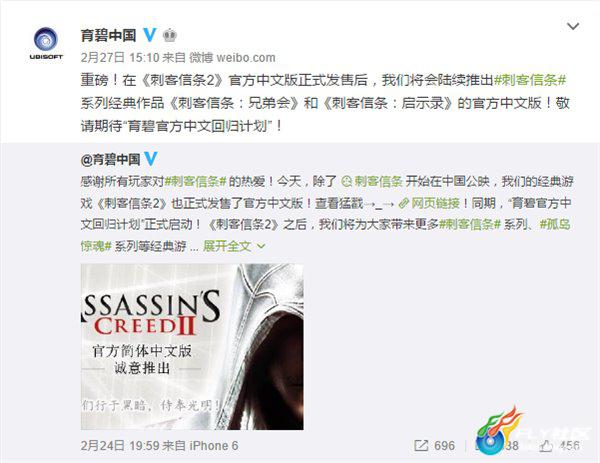Click the blue verified V badge beside top 育碧中国
This screenshot has width=600, height=463.
pos(150,35)
